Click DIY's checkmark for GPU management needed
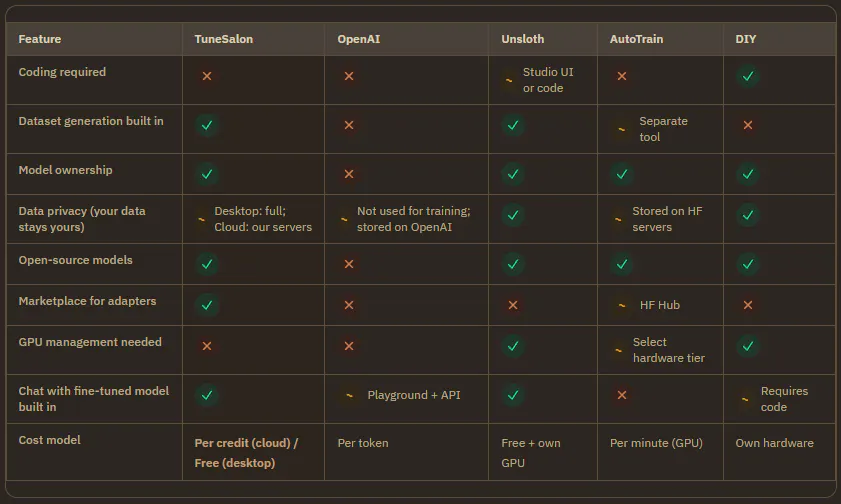The width and height of the screenshot is (841, 504). [748, 346]
